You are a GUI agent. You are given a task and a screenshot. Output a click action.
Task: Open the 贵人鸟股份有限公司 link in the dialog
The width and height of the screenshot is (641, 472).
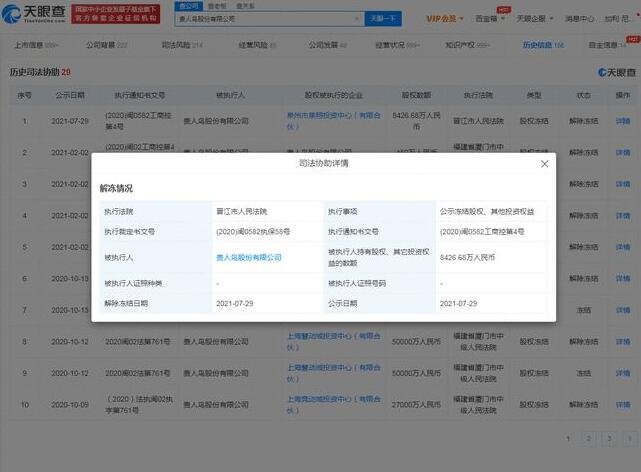(x=249, y=257)
